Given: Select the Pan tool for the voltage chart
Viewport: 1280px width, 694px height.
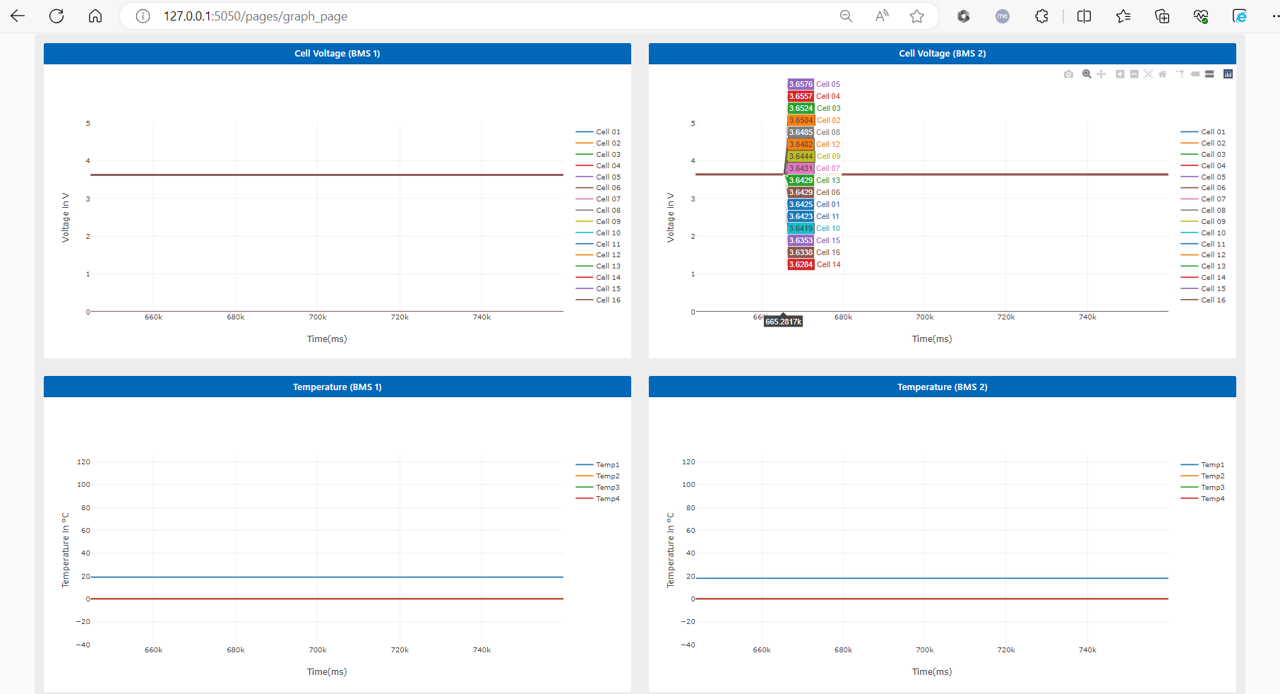Looking at the screenshot, I should pyautogui.click(x=1101, y=73).
